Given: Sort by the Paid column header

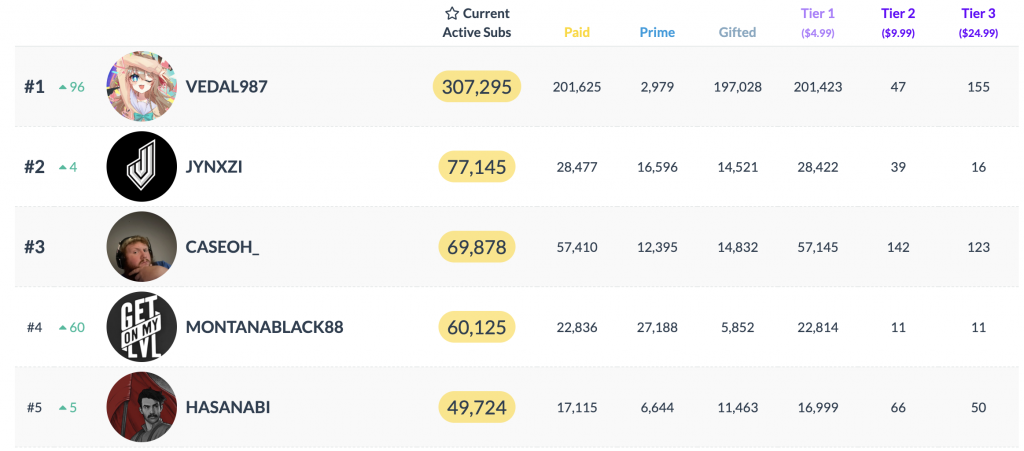Looking at the screenshot, I should tap(577, 32).
